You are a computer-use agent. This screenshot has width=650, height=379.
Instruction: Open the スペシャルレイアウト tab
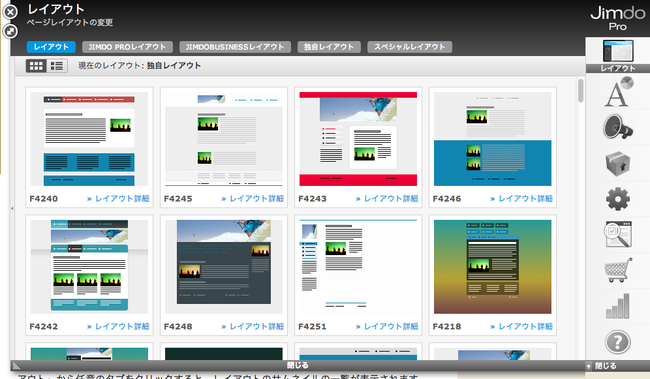[410, 47]
